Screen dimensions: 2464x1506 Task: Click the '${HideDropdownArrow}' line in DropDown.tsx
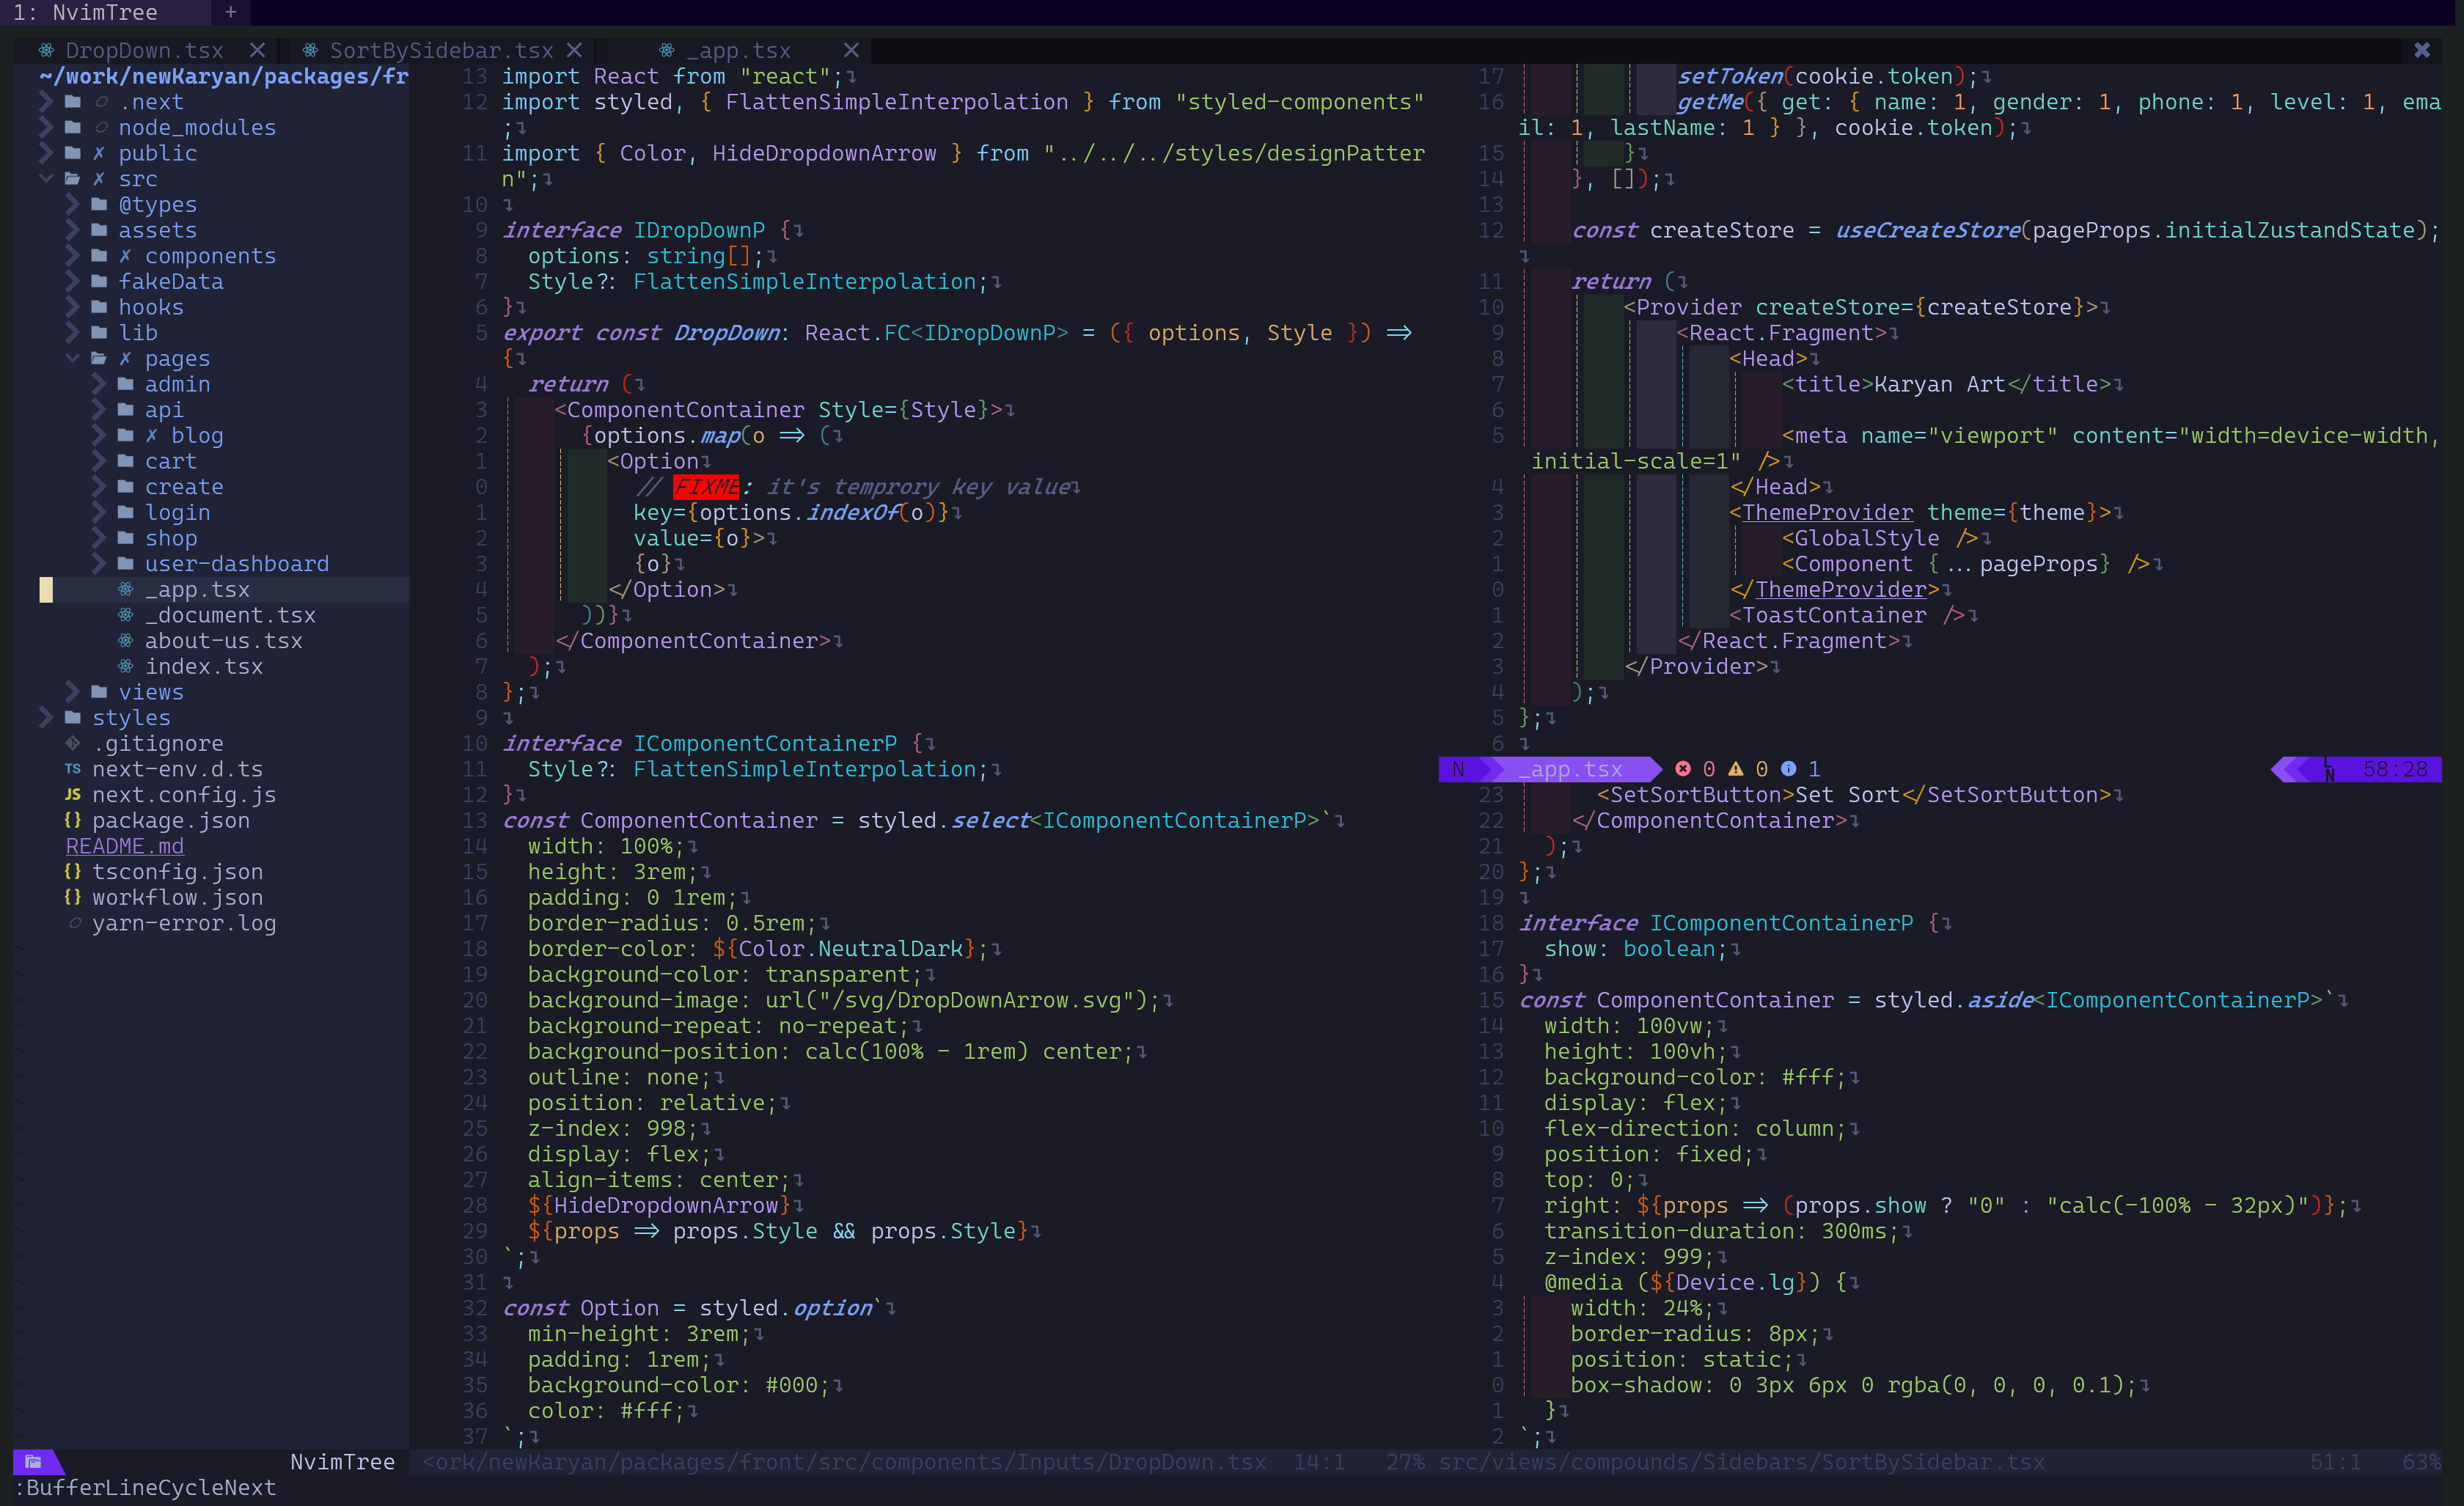click(x=660, y=1205)
